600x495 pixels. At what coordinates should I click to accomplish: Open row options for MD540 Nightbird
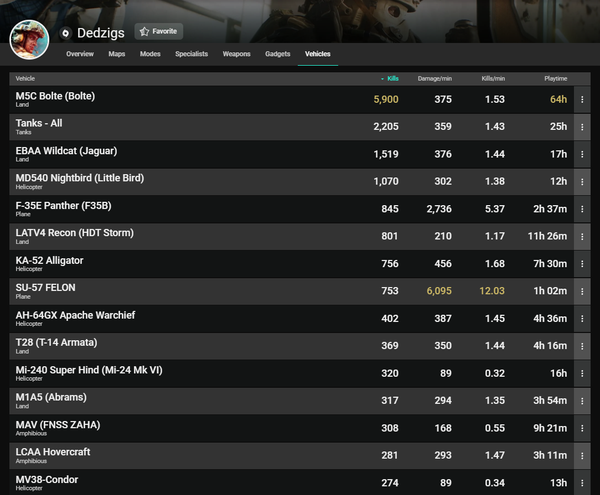point(581,182)
